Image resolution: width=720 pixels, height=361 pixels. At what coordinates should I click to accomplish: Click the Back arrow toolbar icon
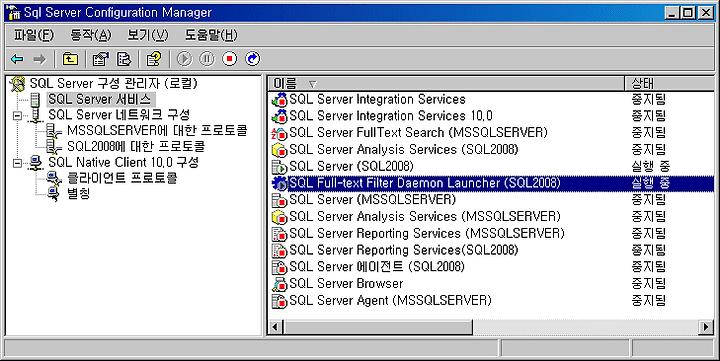pyautogui.click(x=17, y=59)
